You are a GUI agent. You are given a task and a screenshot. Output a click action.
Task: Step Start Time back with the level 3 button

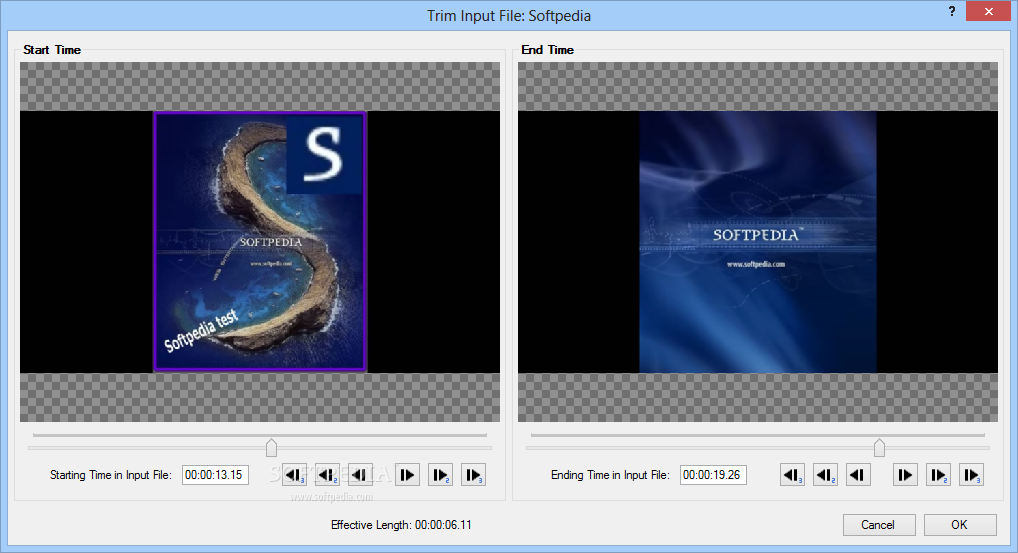point(295,475)
